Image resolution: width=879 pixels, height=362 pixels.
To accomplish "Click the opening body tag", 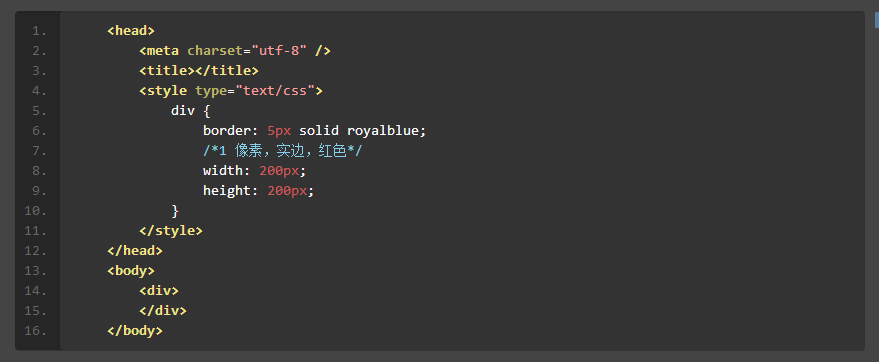I will (x=131, y=271).
